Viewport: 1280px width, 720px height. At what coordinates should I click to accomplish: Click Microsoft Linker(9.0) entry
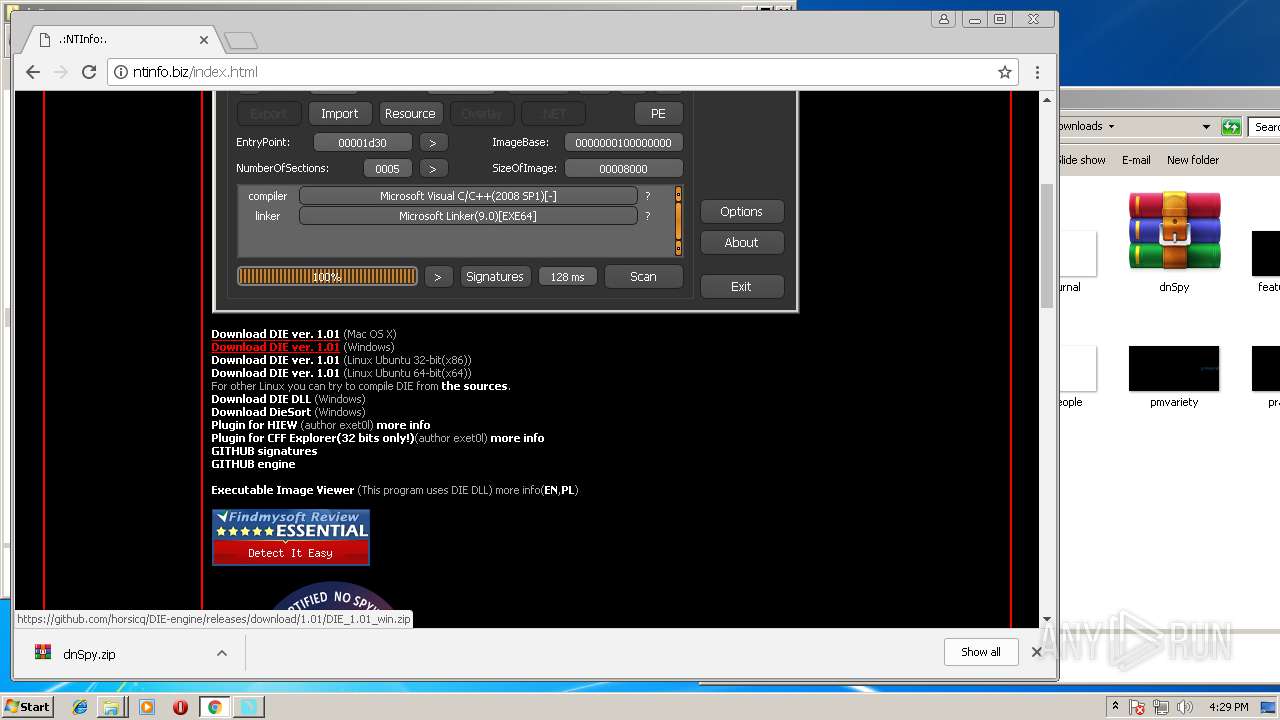point(468,216)
